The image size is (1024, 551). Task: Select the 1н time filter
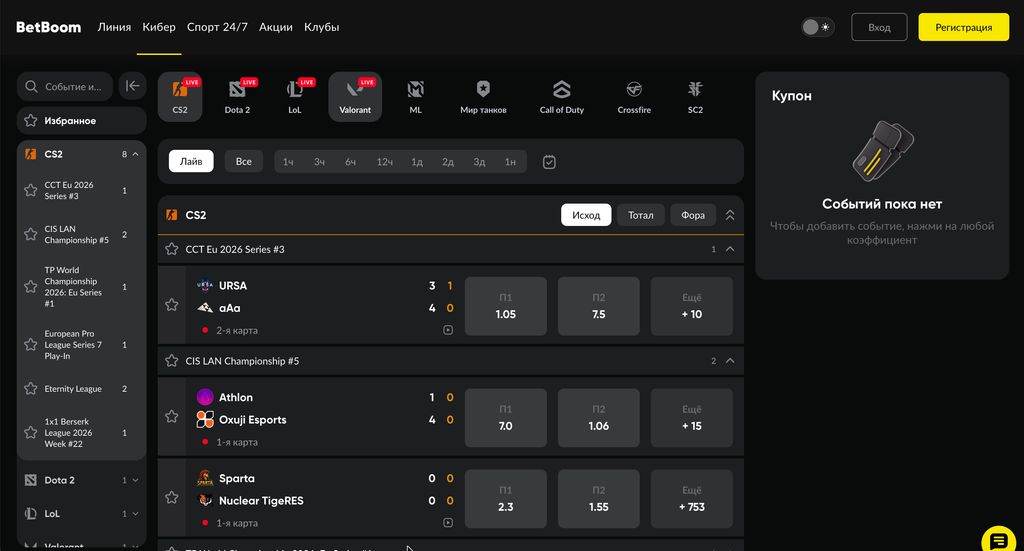pyautogui.click(x=510, y=162)
